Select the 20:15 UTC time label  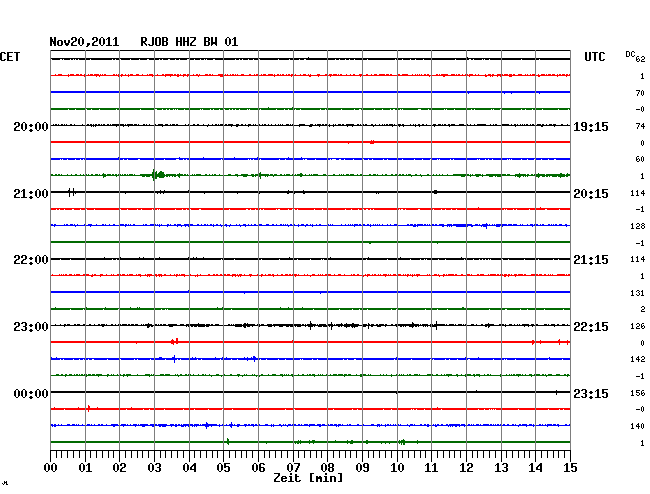pos(591,194)
